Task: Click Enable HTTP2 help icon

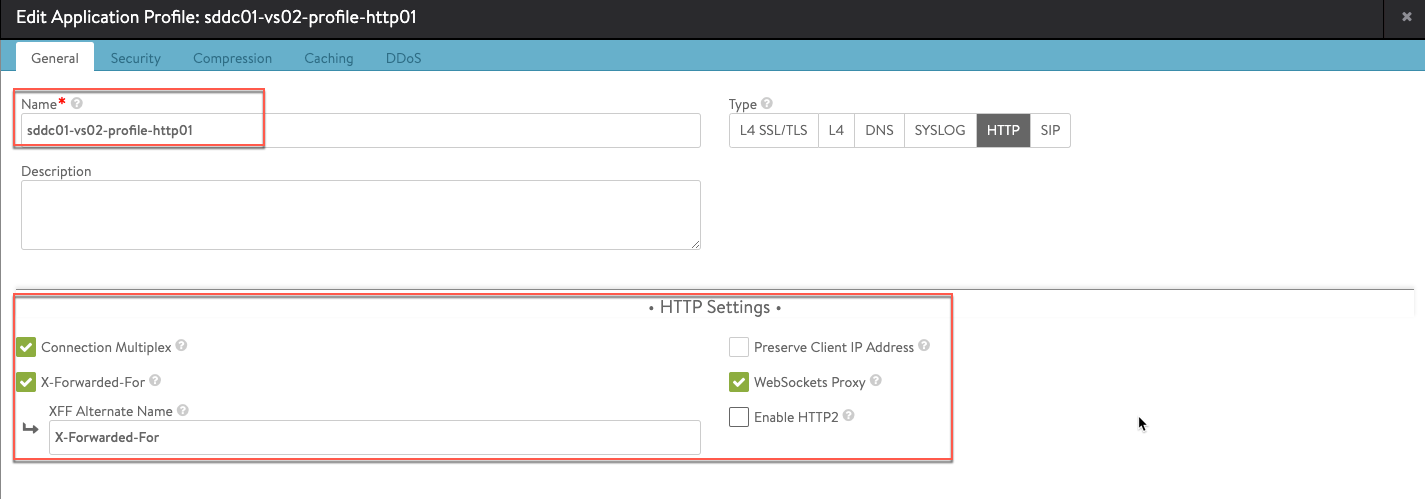Action: click(850, 416)
